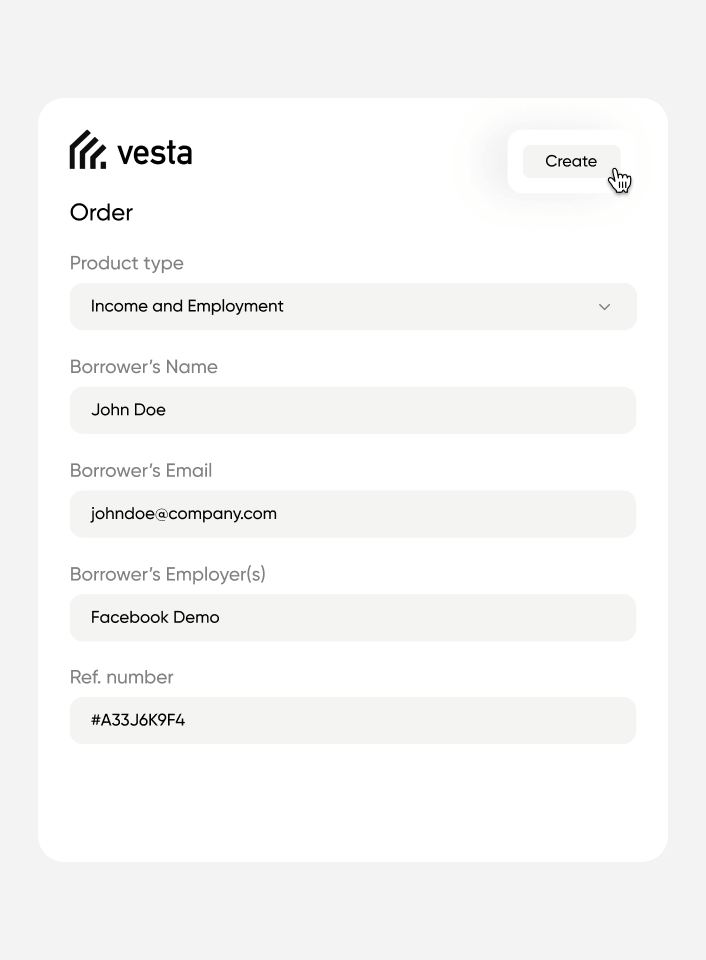706x960 pixels.
Task: Click the Ref. number label
Action: 122,677
